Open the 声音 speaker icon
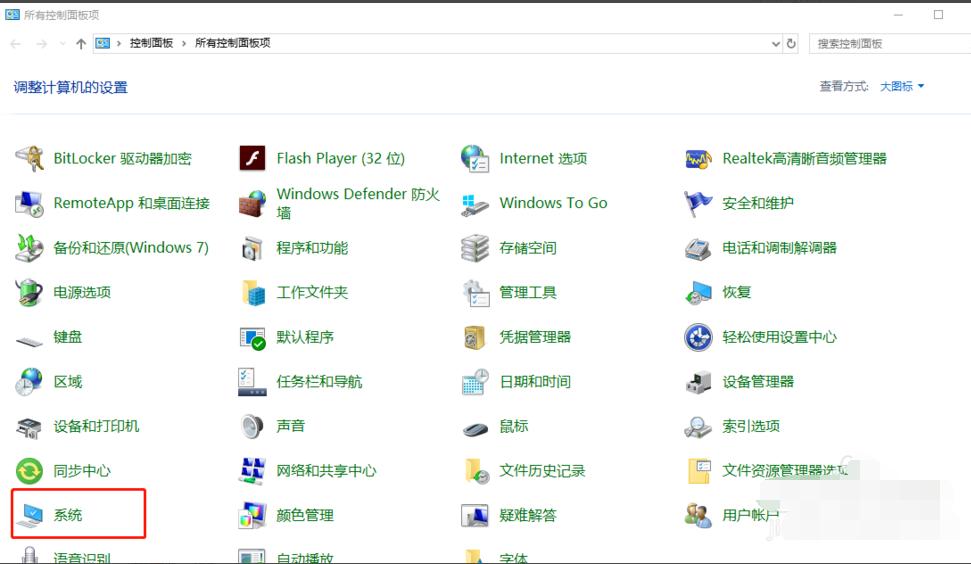 (252, 426)
